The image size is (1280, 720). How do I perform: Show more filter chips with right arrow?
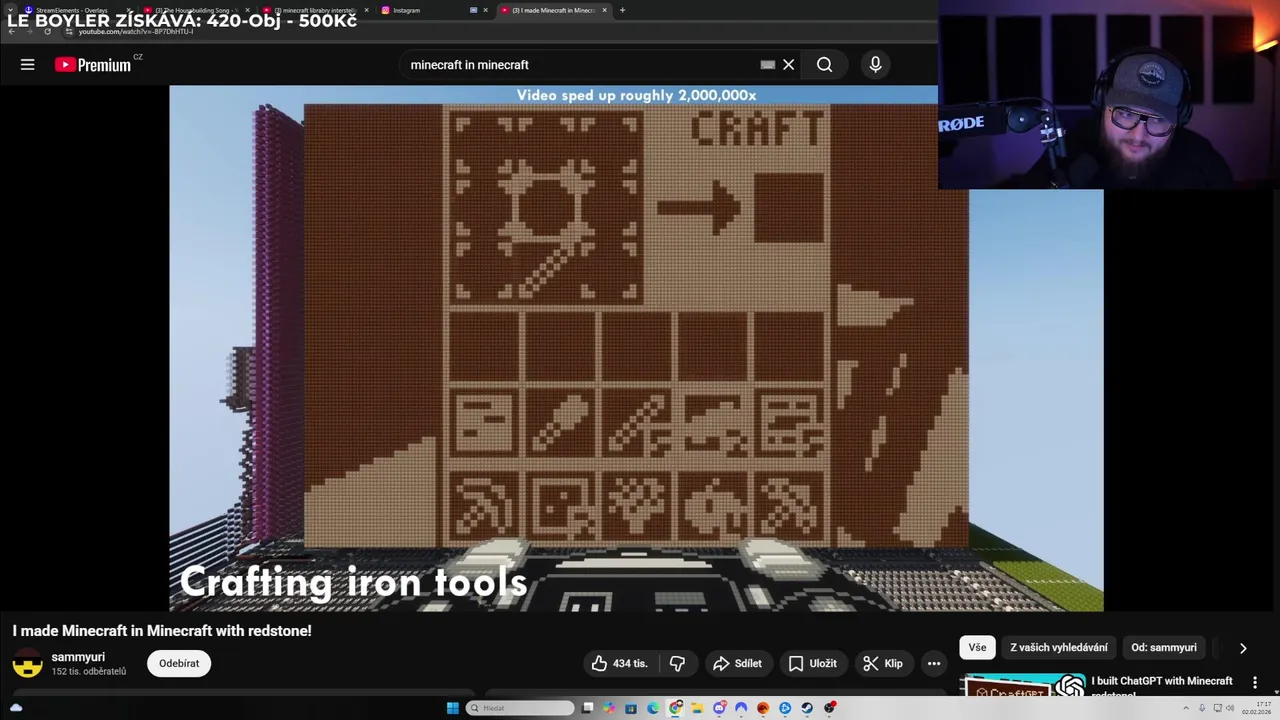click(1243, 648)
